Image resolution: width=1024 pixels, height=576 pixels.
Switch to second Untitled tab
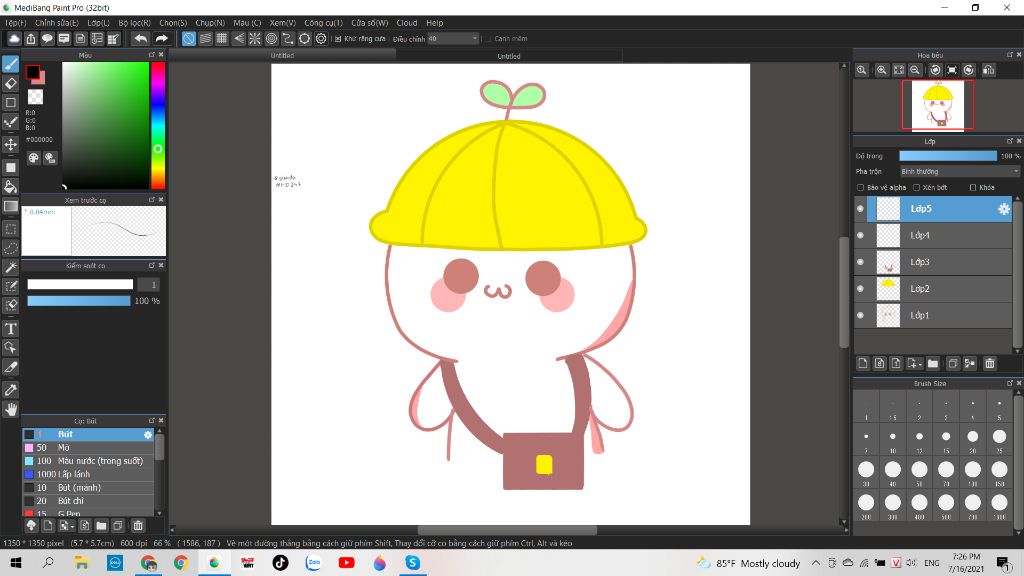click(509, 56)
